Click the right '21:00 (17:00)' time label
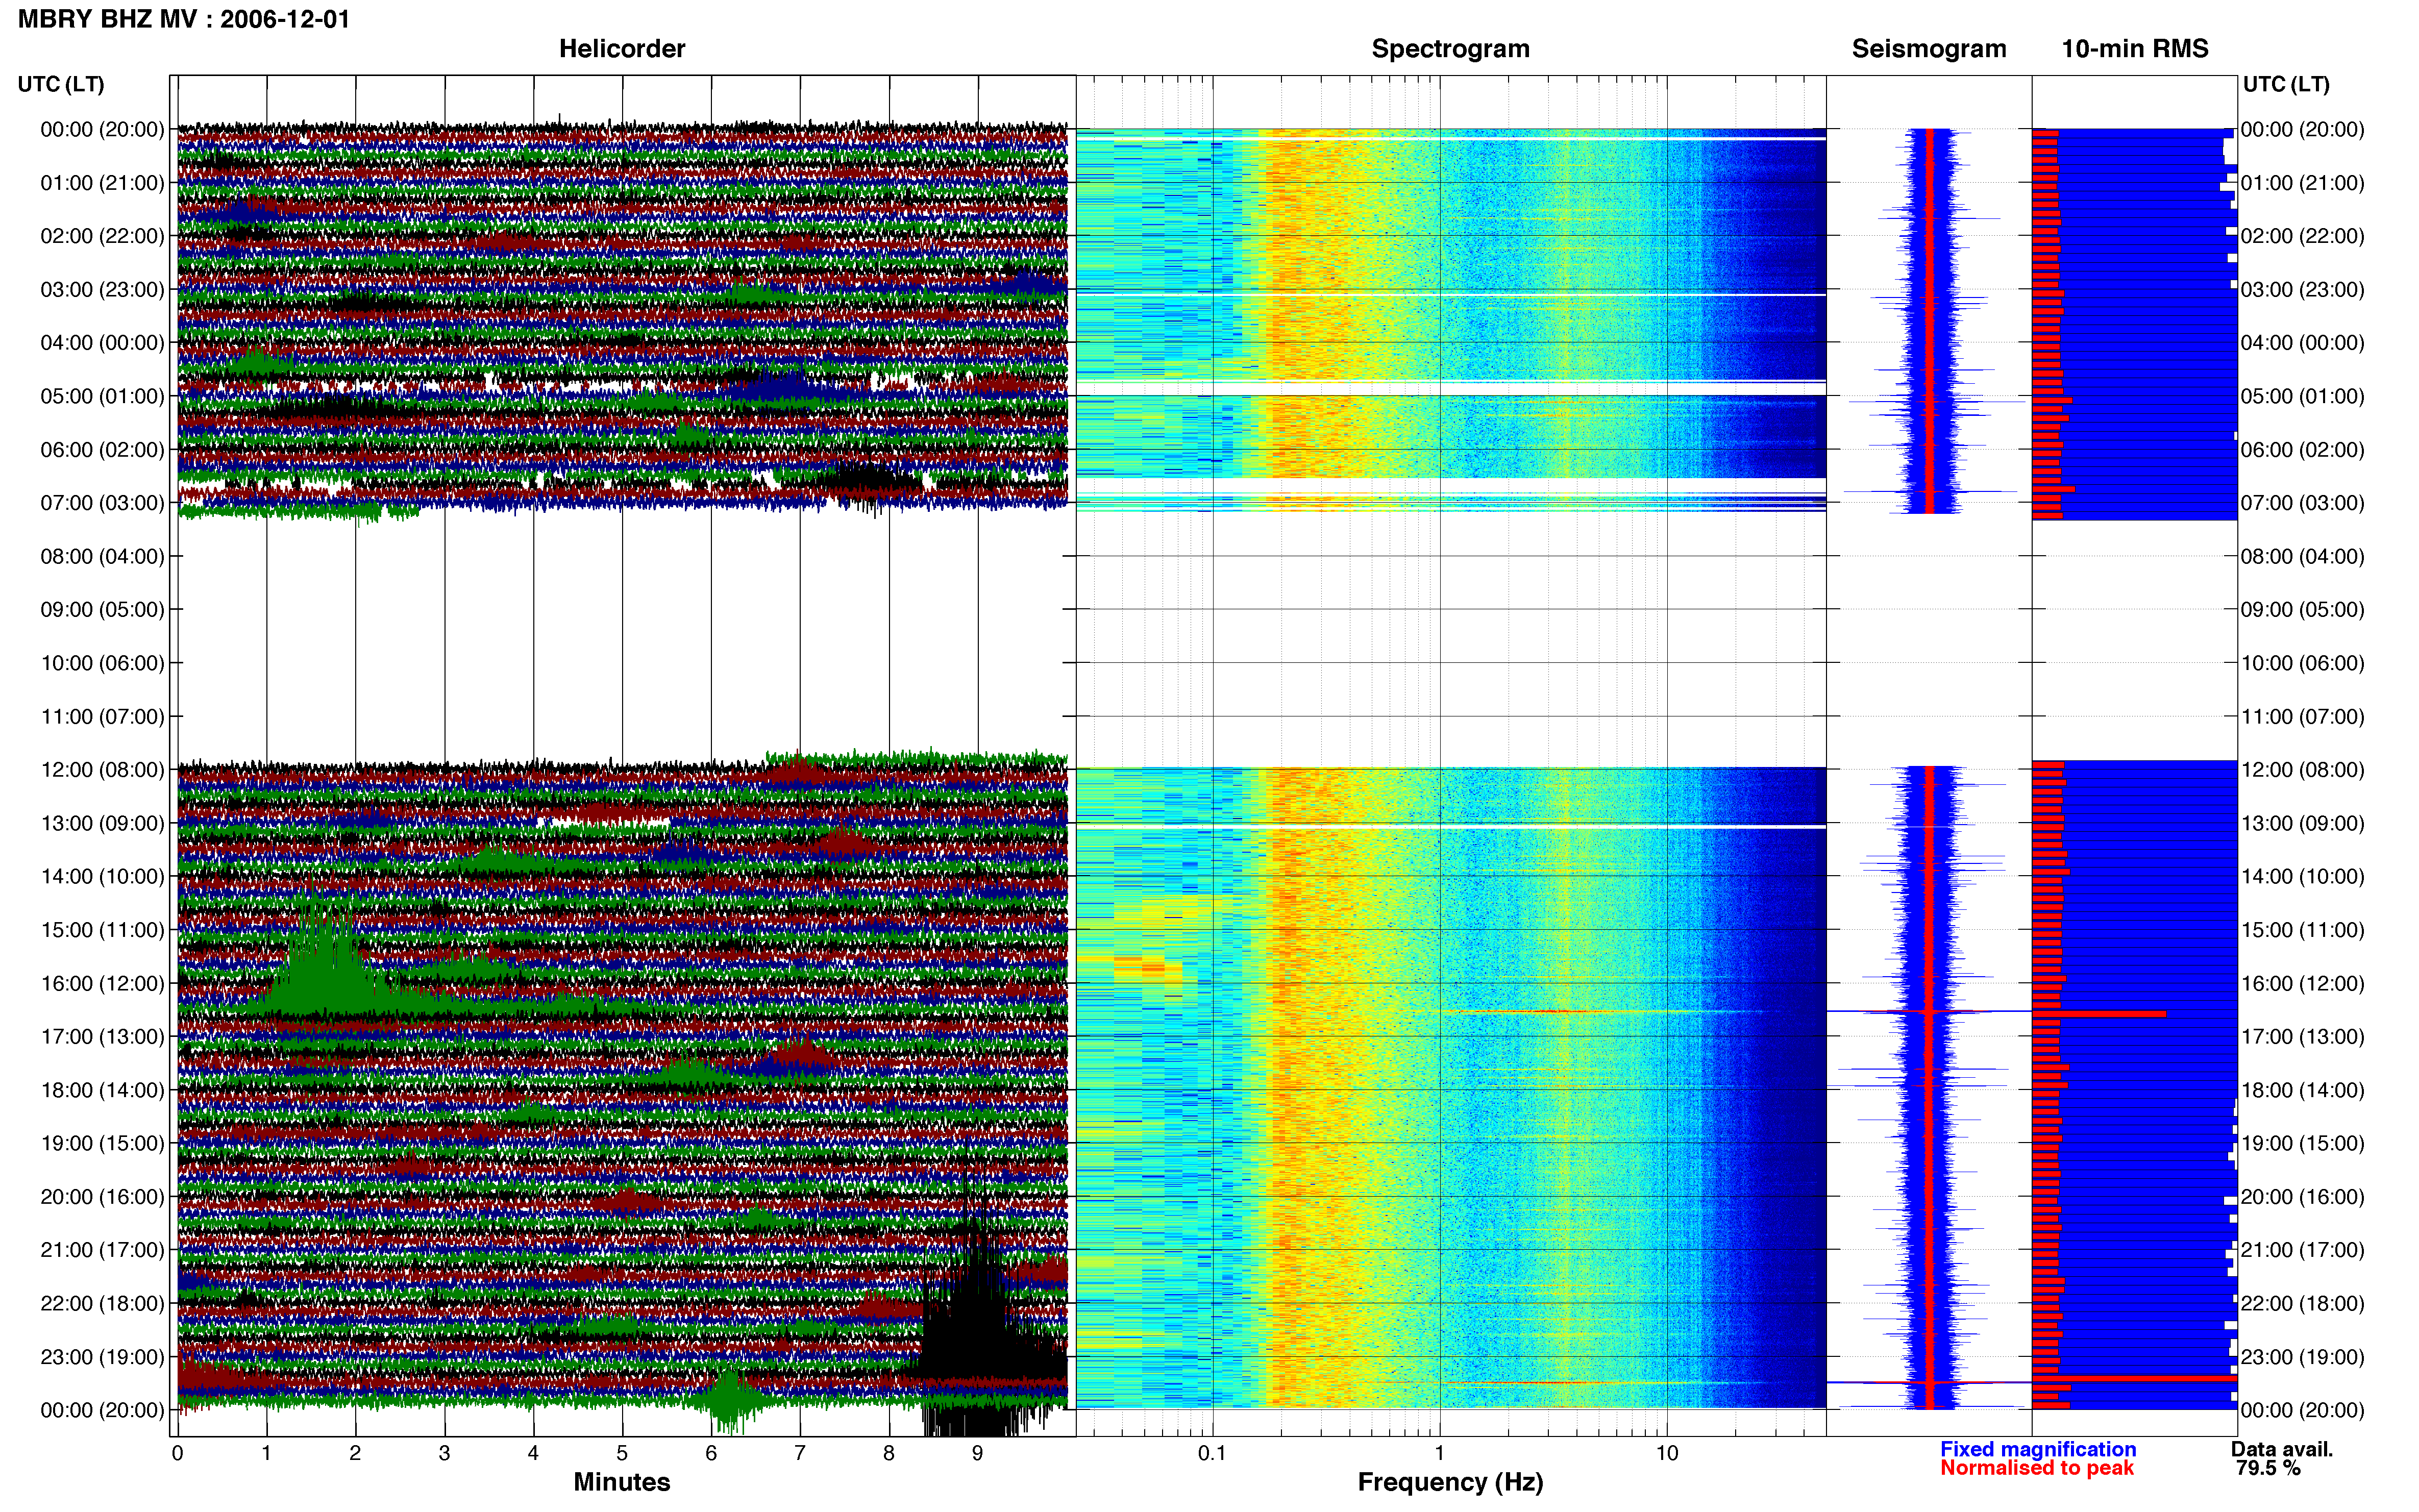2419x1512 pixels. point(2302,1250)
